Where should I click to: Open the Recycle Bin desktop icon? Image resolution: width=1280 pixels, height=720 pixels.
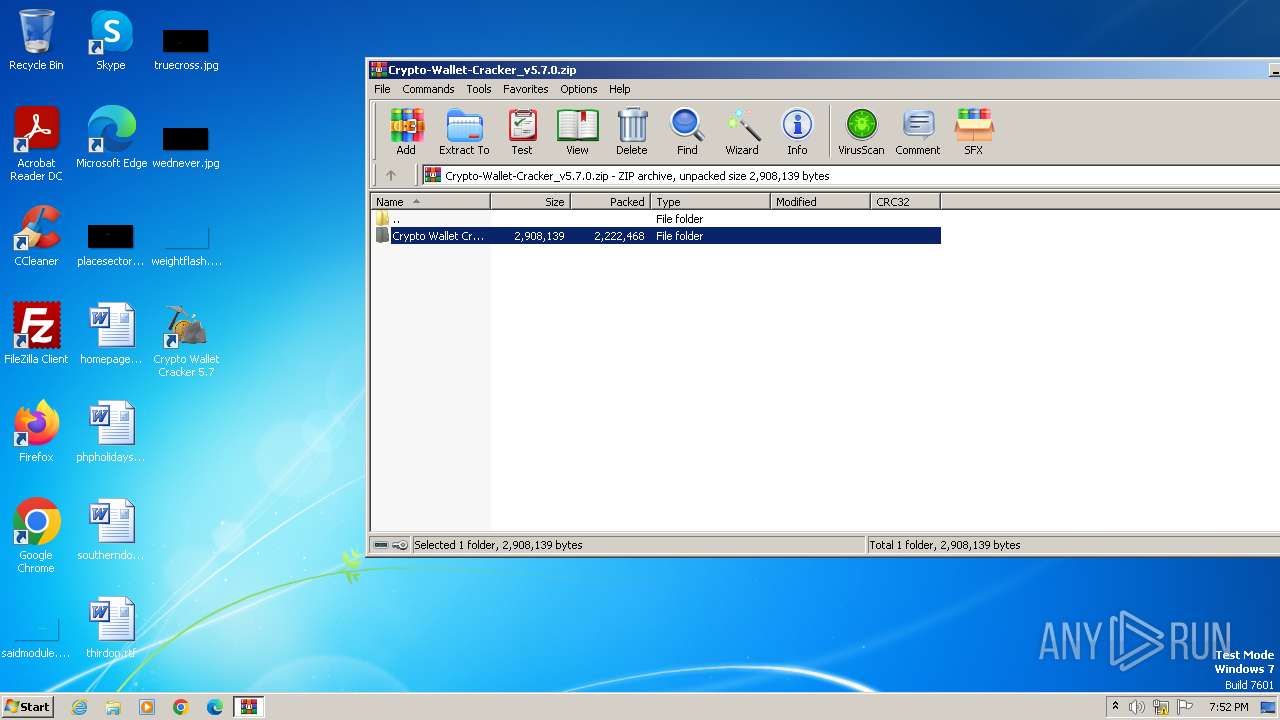coord(36,40)
